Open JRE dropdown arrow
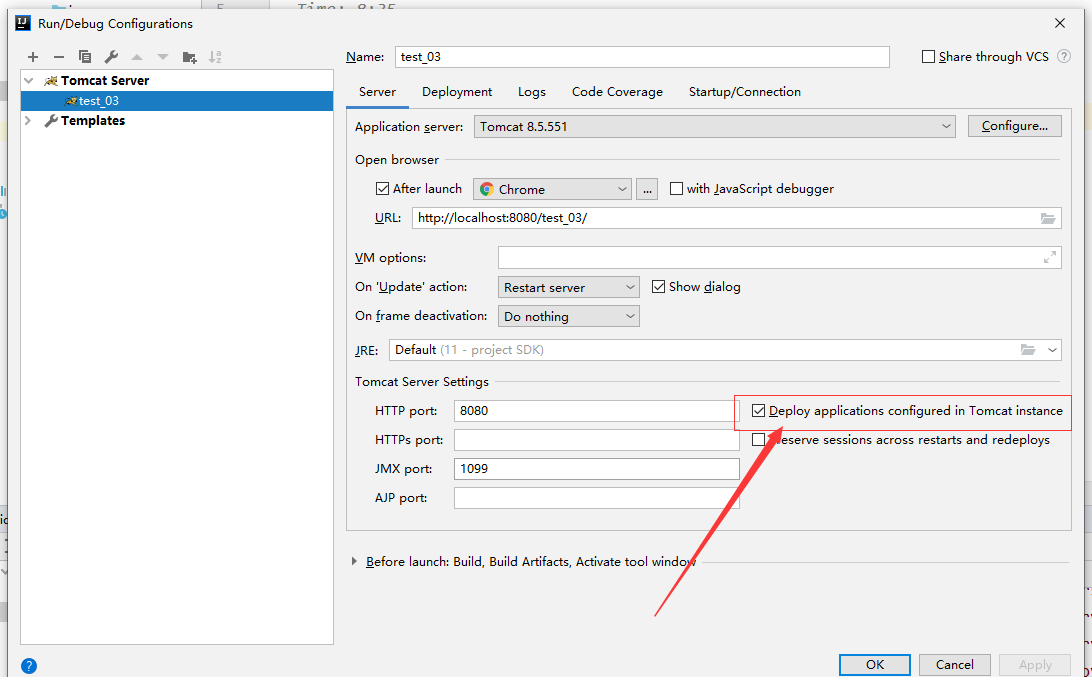The height and width of the screenshot is (677, 1092). tap(1052, 350)
